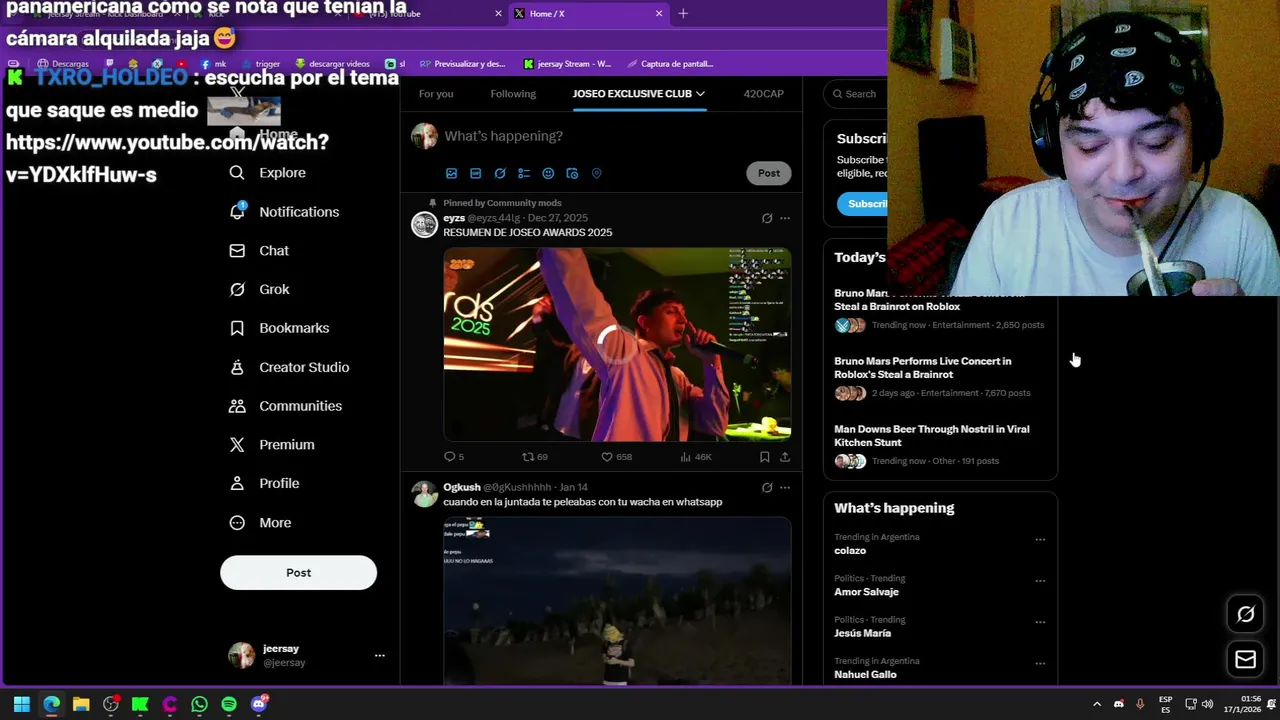Viewport: 1280px width, 720px height.
Task: Show hidden system tray icons
Action: (1097, 704)
